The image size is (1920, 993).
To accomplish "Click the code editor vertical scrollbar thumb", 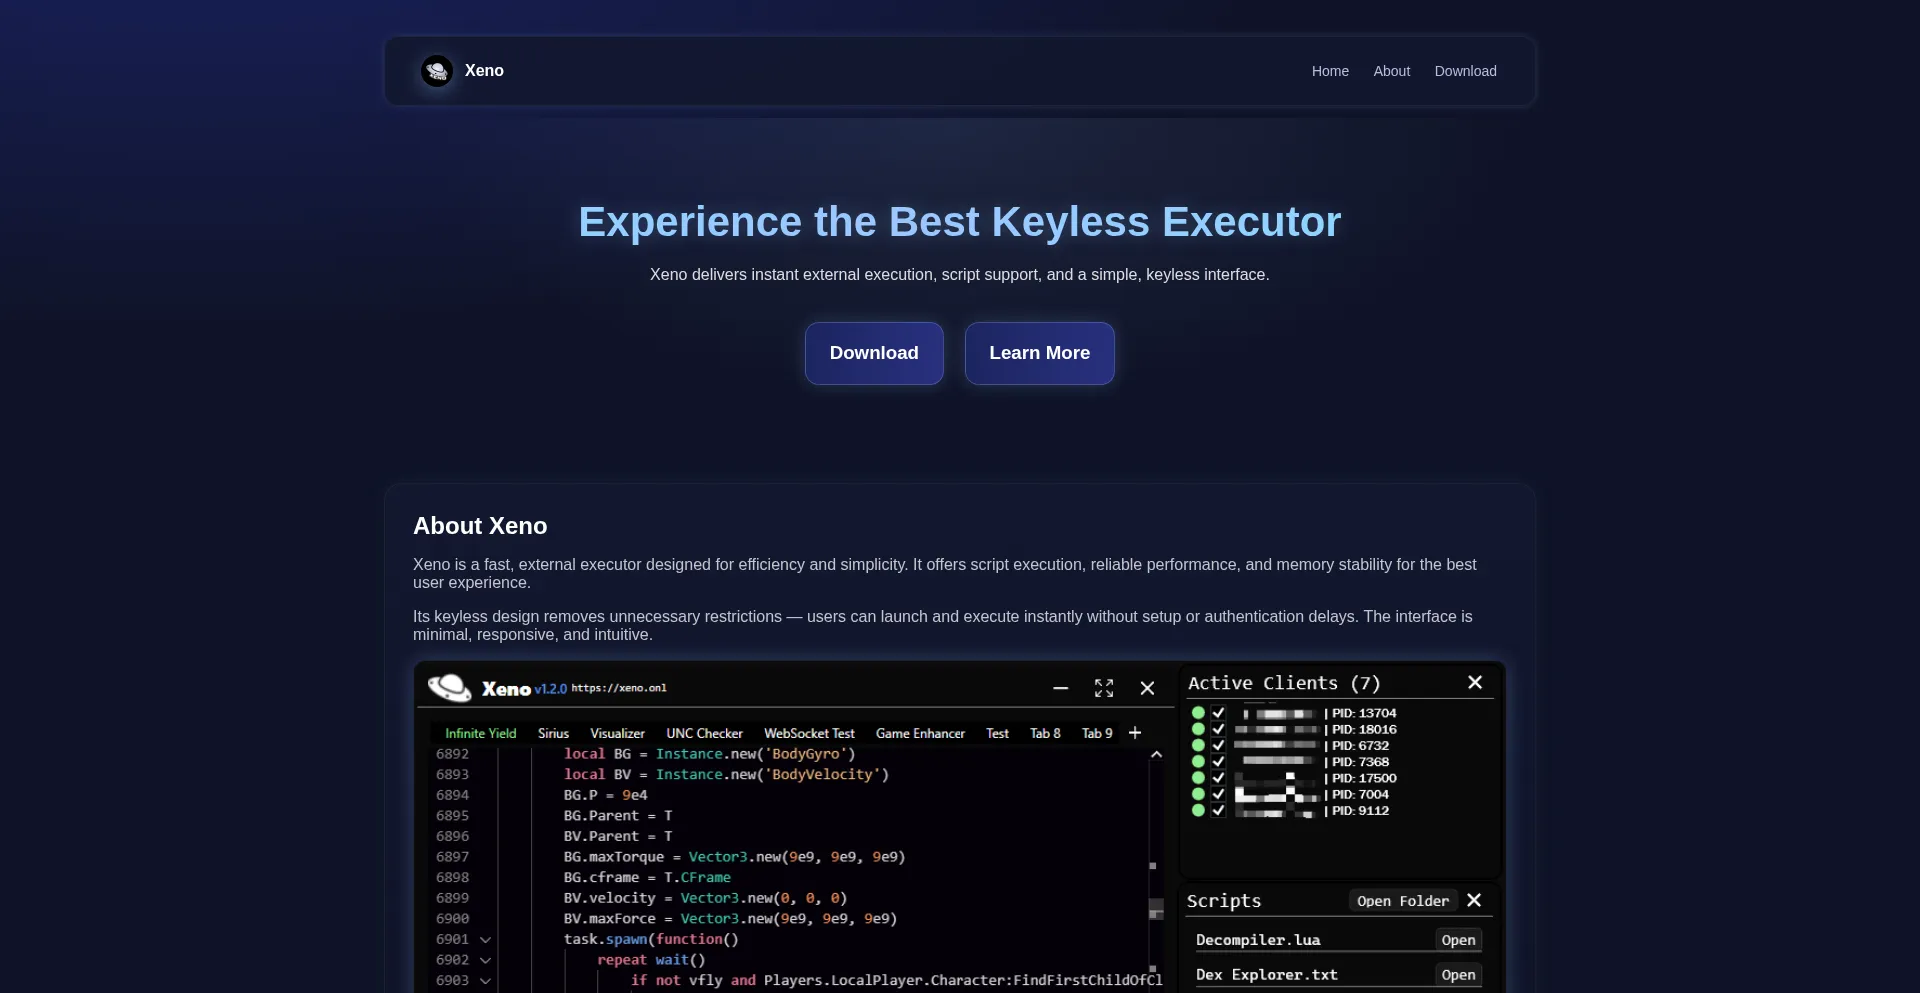I will click(1156, 909).
